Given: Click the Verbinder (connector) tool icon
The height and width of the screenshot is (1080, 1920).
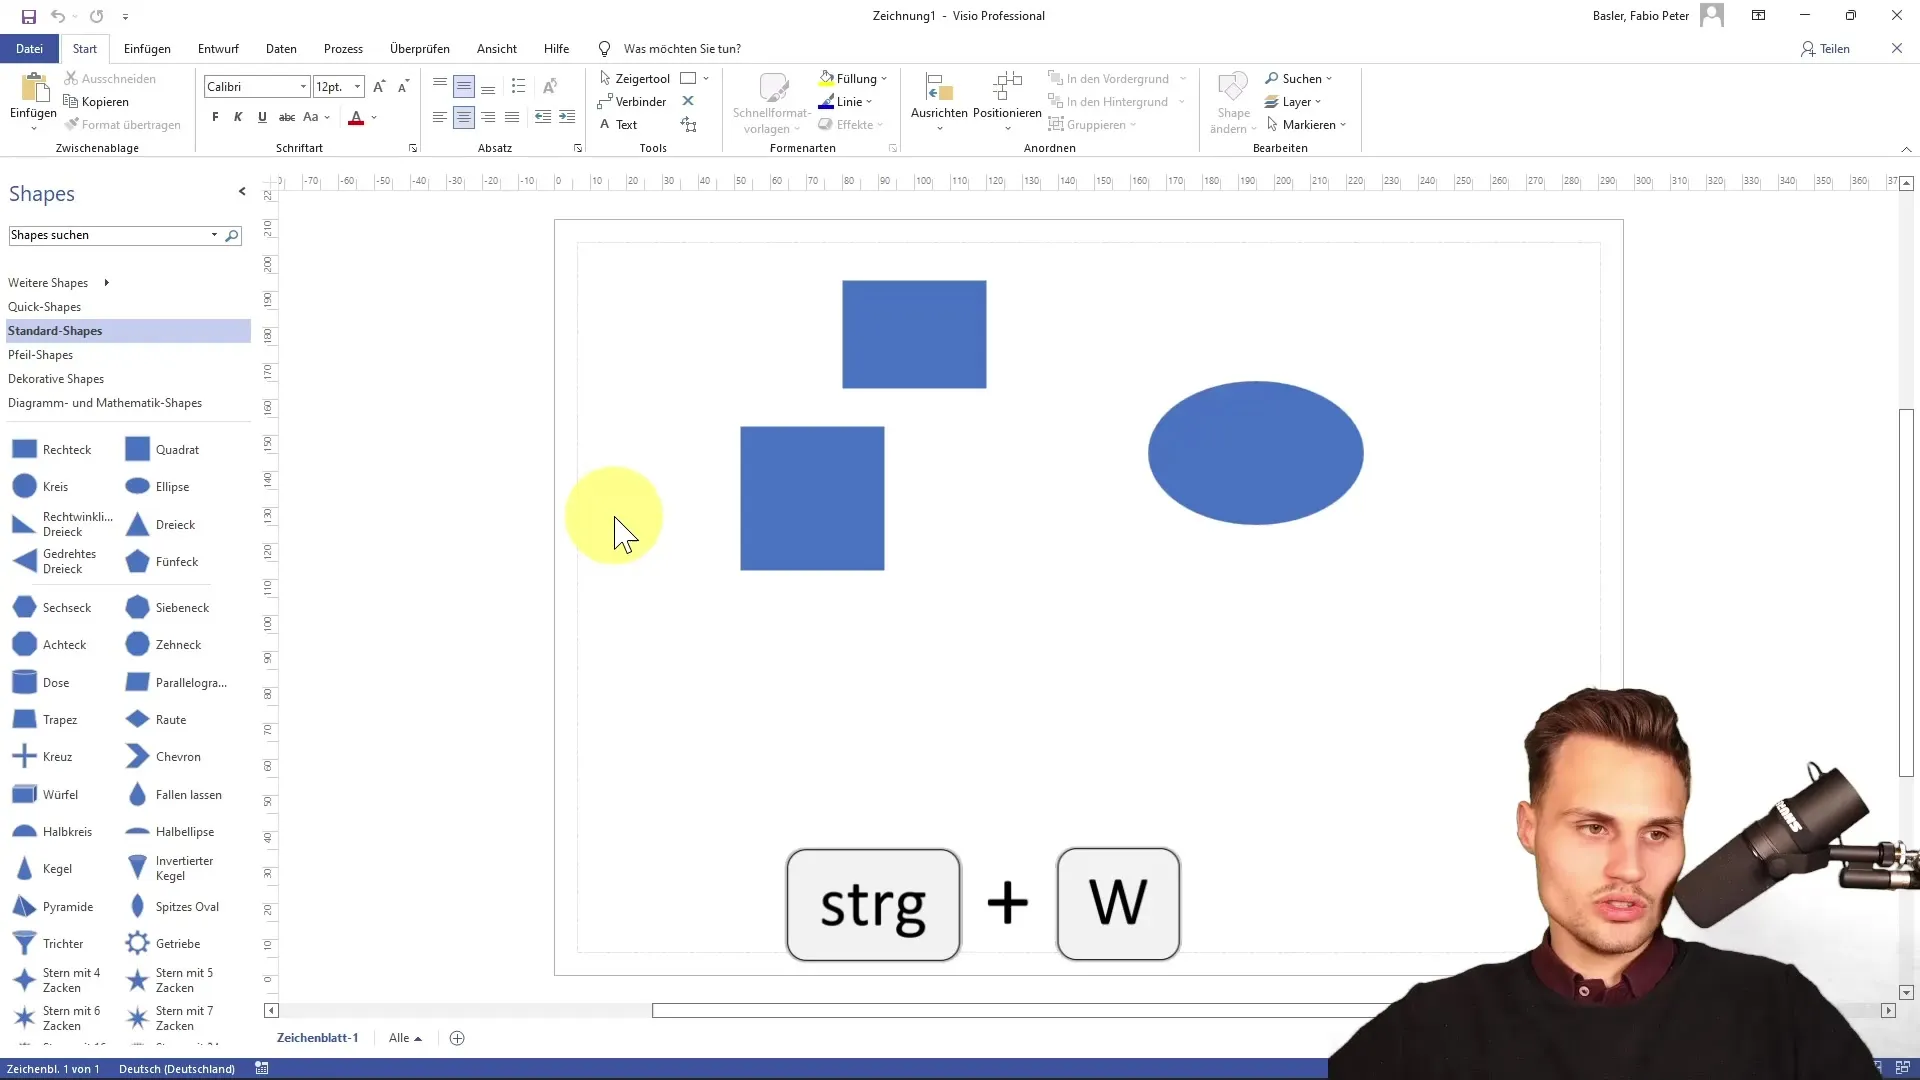Looking at the screenshot, I should tap(605, 102).
